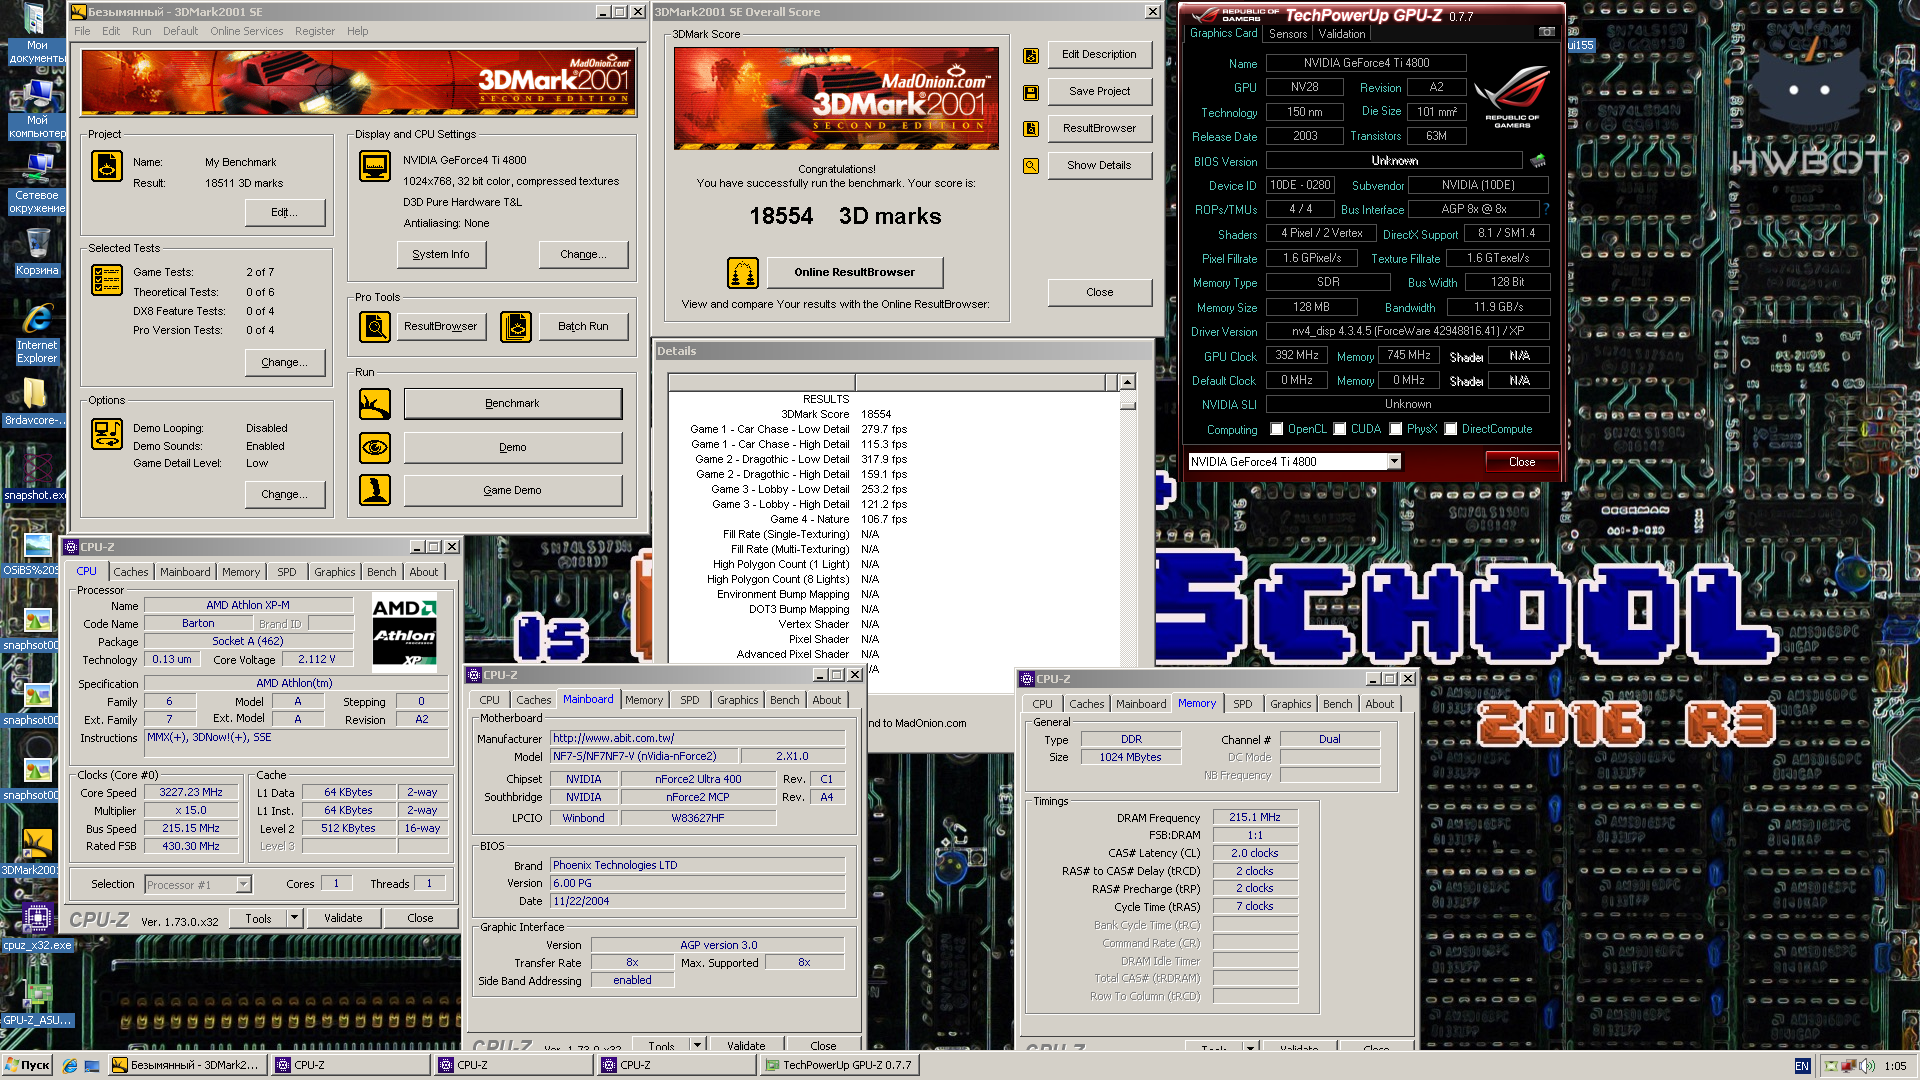The height and width of the screenshot is (1080, 1920).
Task: Click the Demo eye icon
Action: point(375,447)
